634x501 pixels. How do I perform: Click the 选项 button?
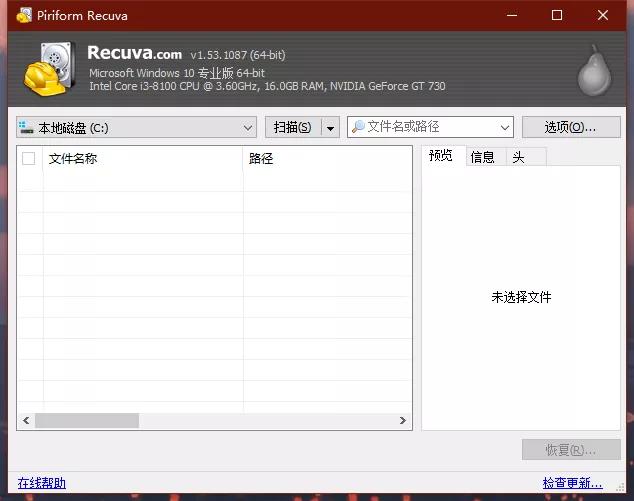[570, 127]
